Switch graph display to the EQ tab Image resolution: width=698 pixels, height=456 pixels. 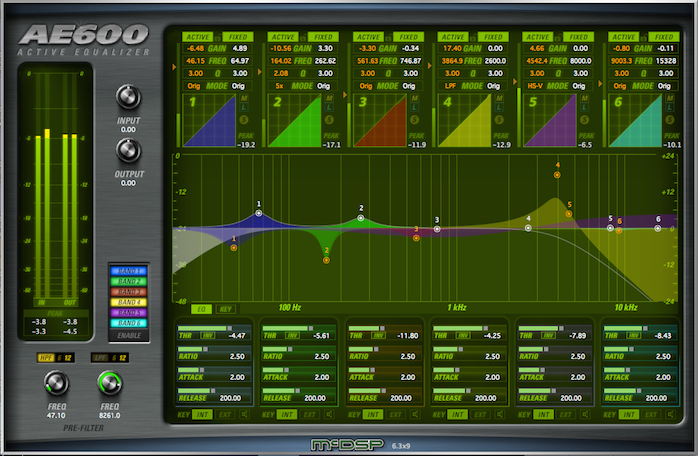[201, 309]
